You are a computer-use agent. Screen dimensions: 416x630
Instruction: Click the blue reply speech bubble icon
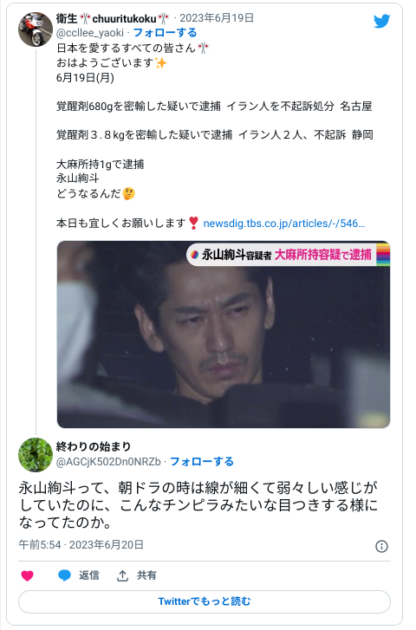click(64, 575)
